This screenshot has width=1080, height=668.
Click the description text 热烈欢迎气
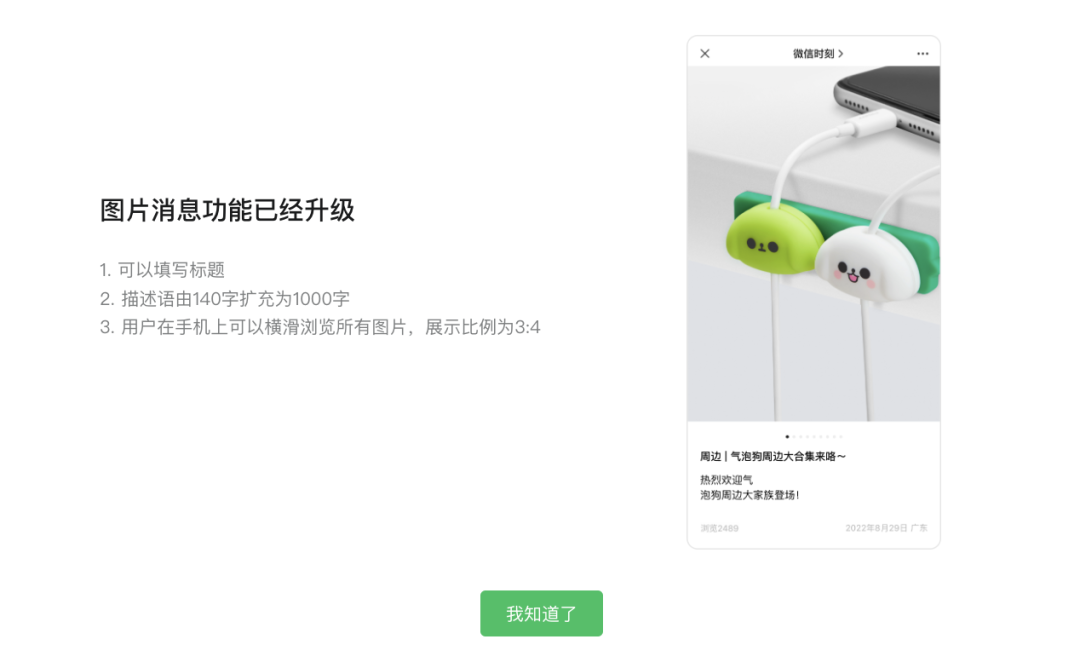pos(727,479)
